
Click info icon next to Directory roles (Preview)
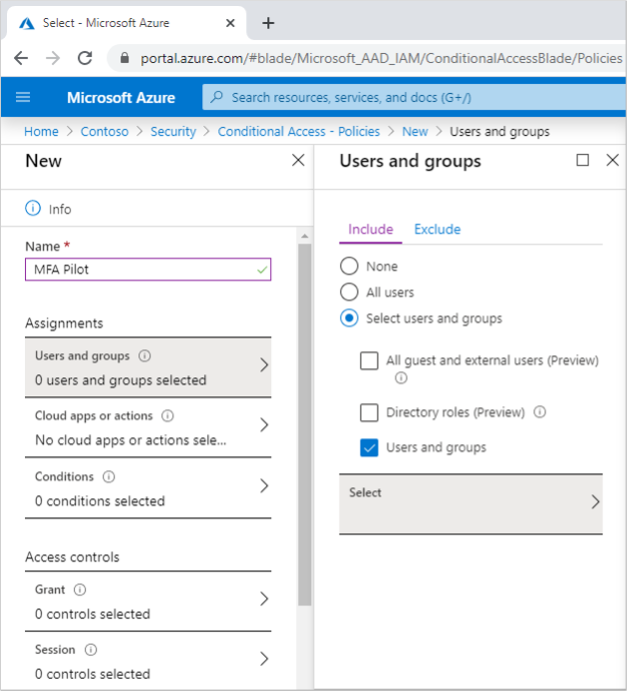(x=540, y=412)
